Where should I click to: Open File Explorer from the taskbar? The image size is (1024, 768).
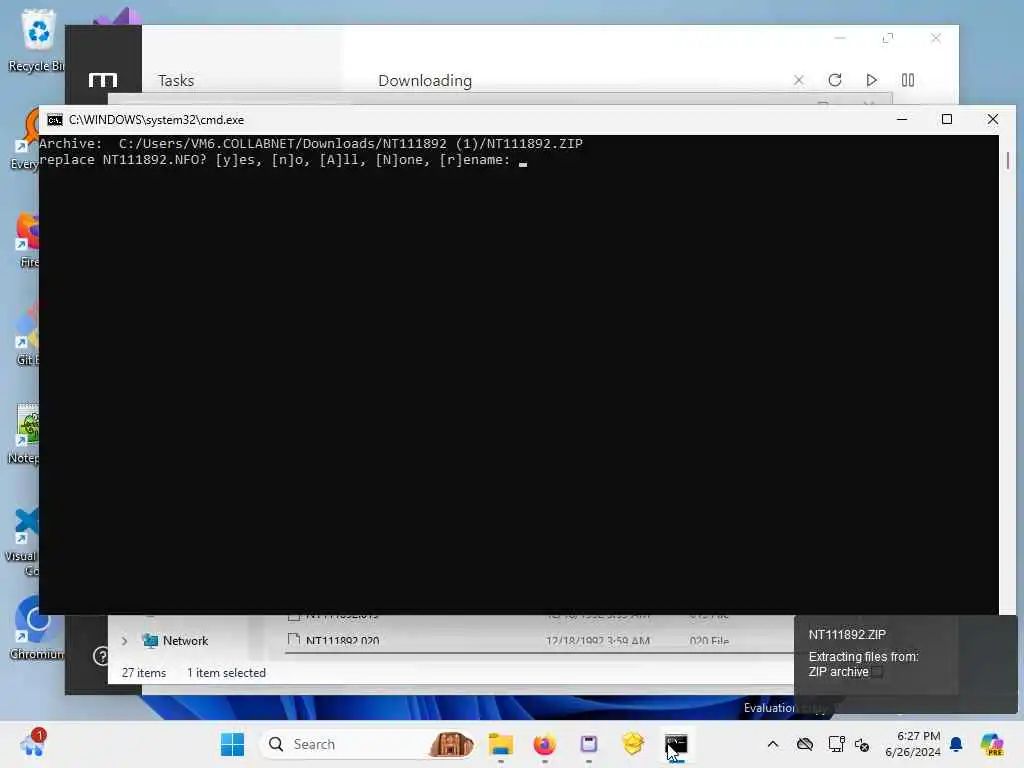501,744
